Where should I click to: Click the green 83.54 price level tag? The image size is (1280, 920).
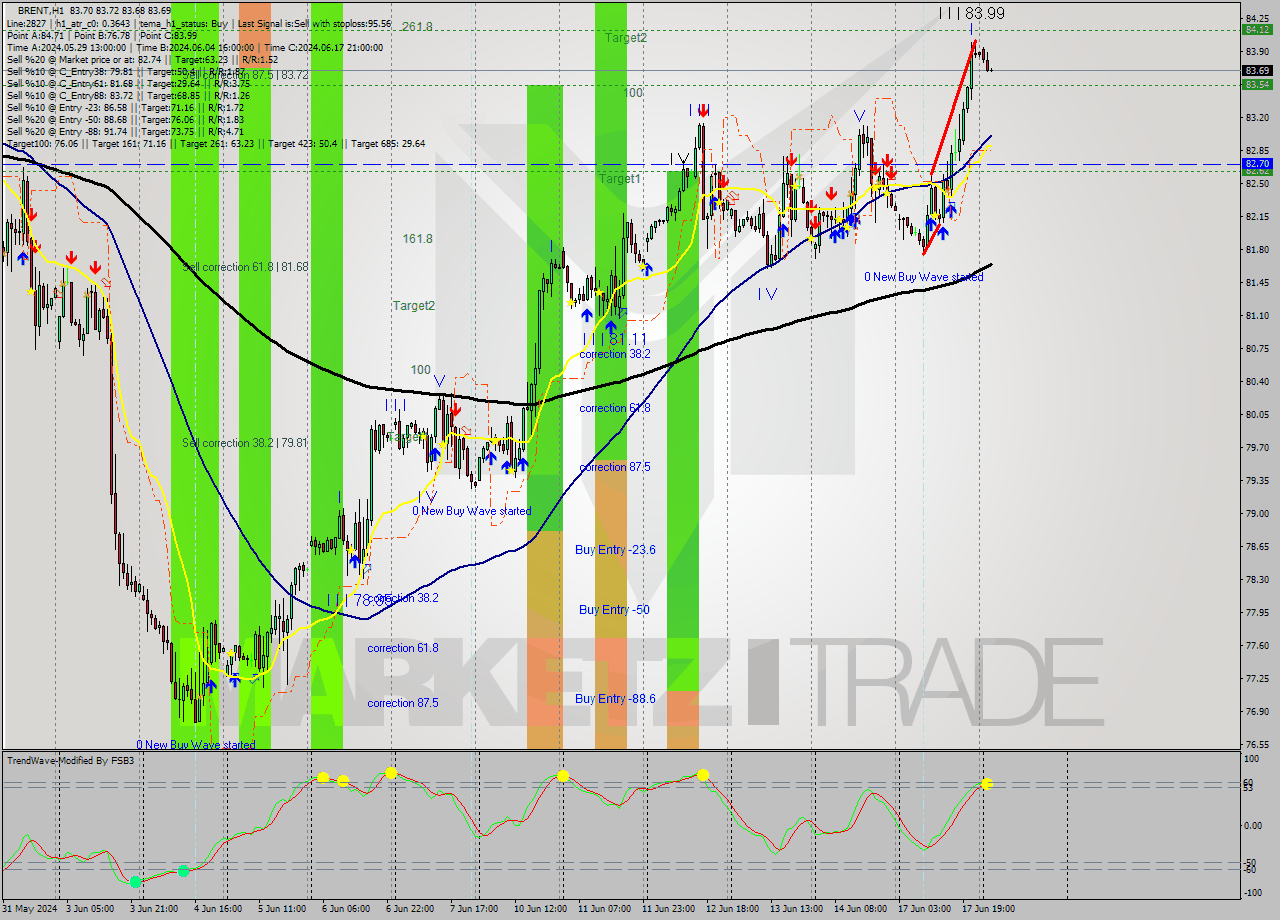click(x=1257, y=85)
